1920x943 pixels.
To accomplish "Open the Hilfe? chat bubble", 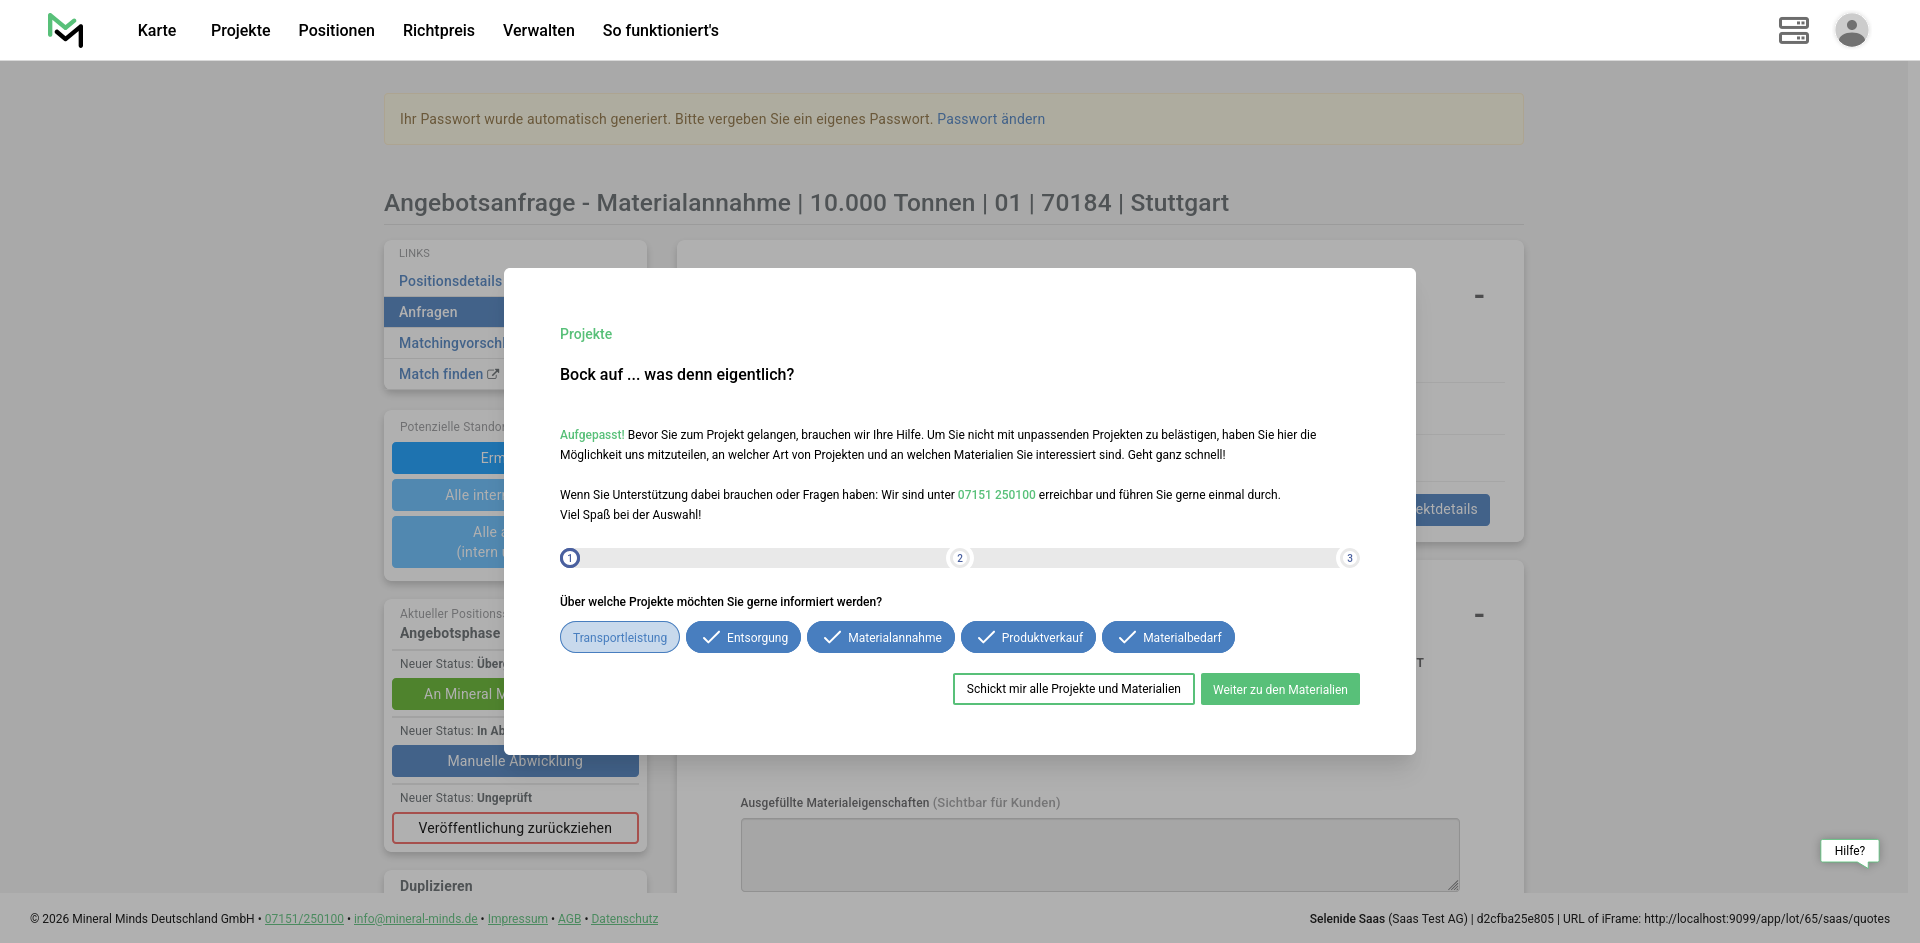I will 1849,851.
